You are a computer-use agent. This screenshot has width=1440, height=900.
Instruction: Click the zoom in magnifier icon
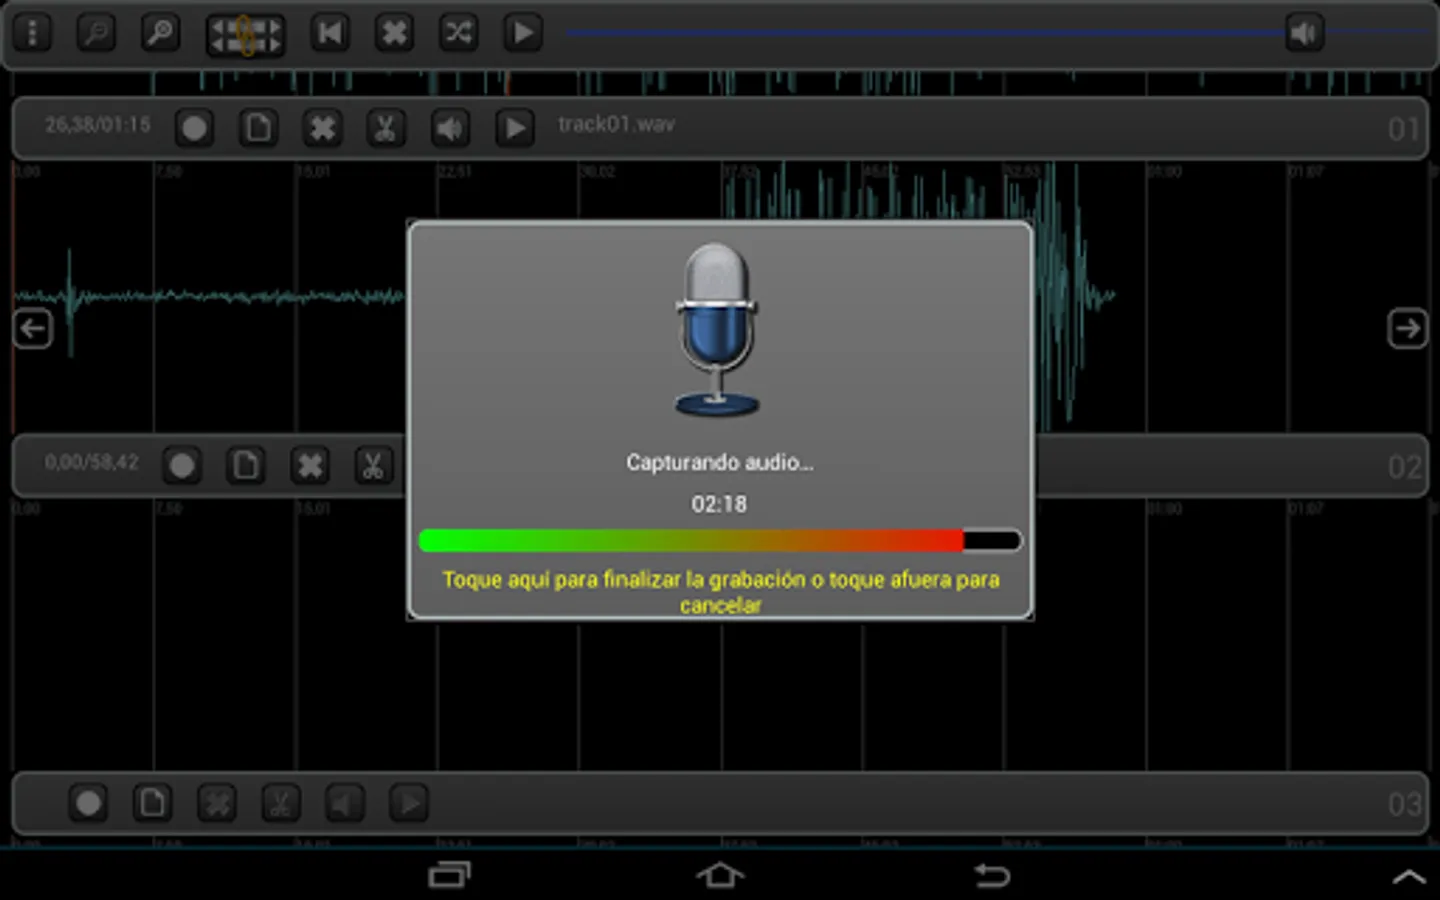[x=160, y=33]
